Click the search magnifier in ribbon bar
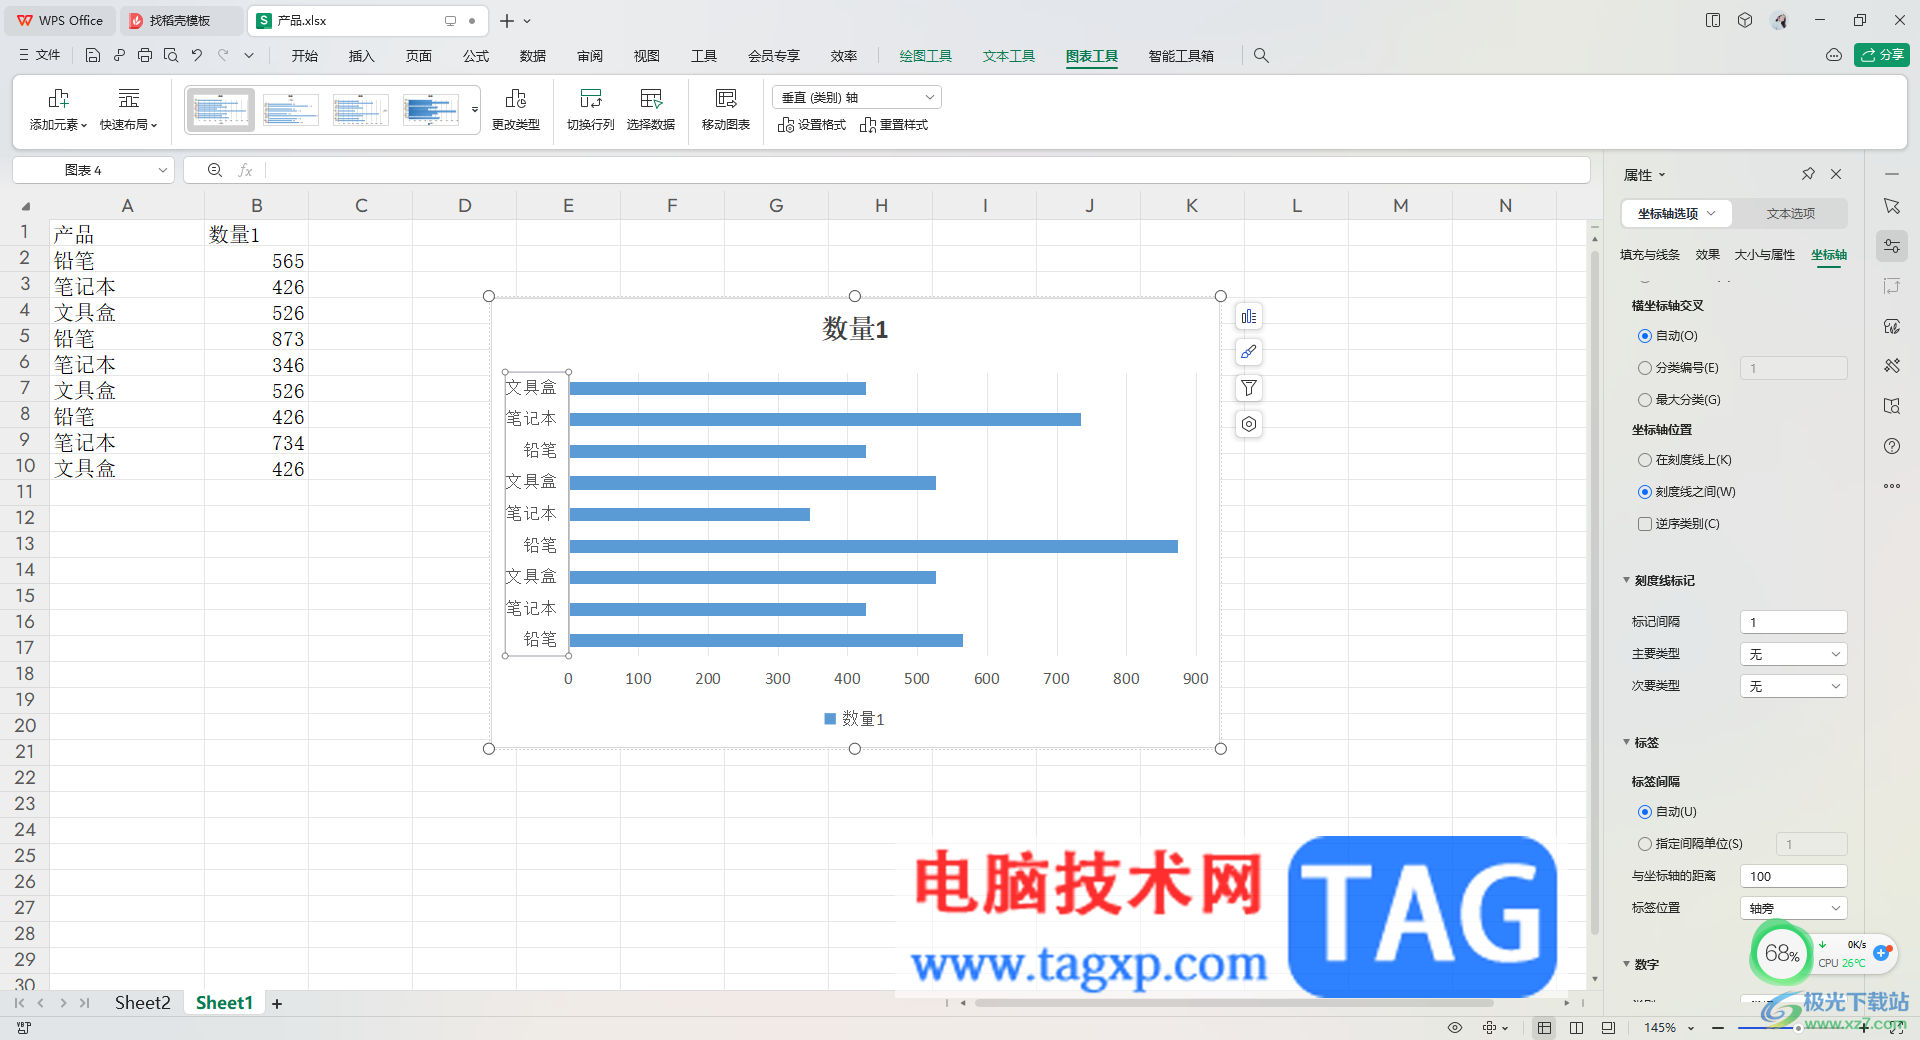1920x1040 pixels. pyautogui.click(x=1261, y=56)
